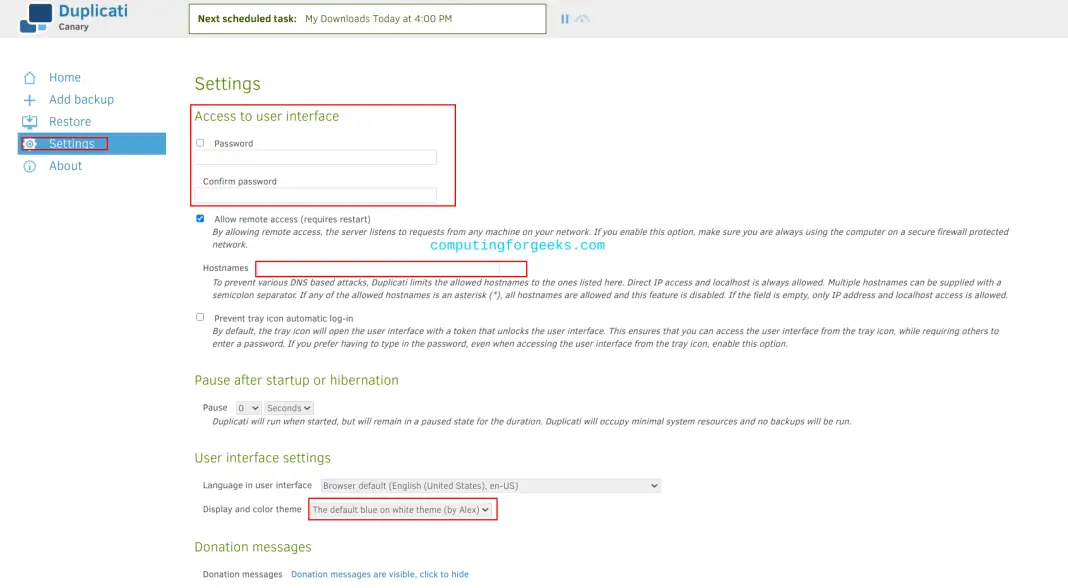Click the Home house icon
The height and width of the screenshot is (588, 1068).
pyautogui.click(x=30, y=78)
